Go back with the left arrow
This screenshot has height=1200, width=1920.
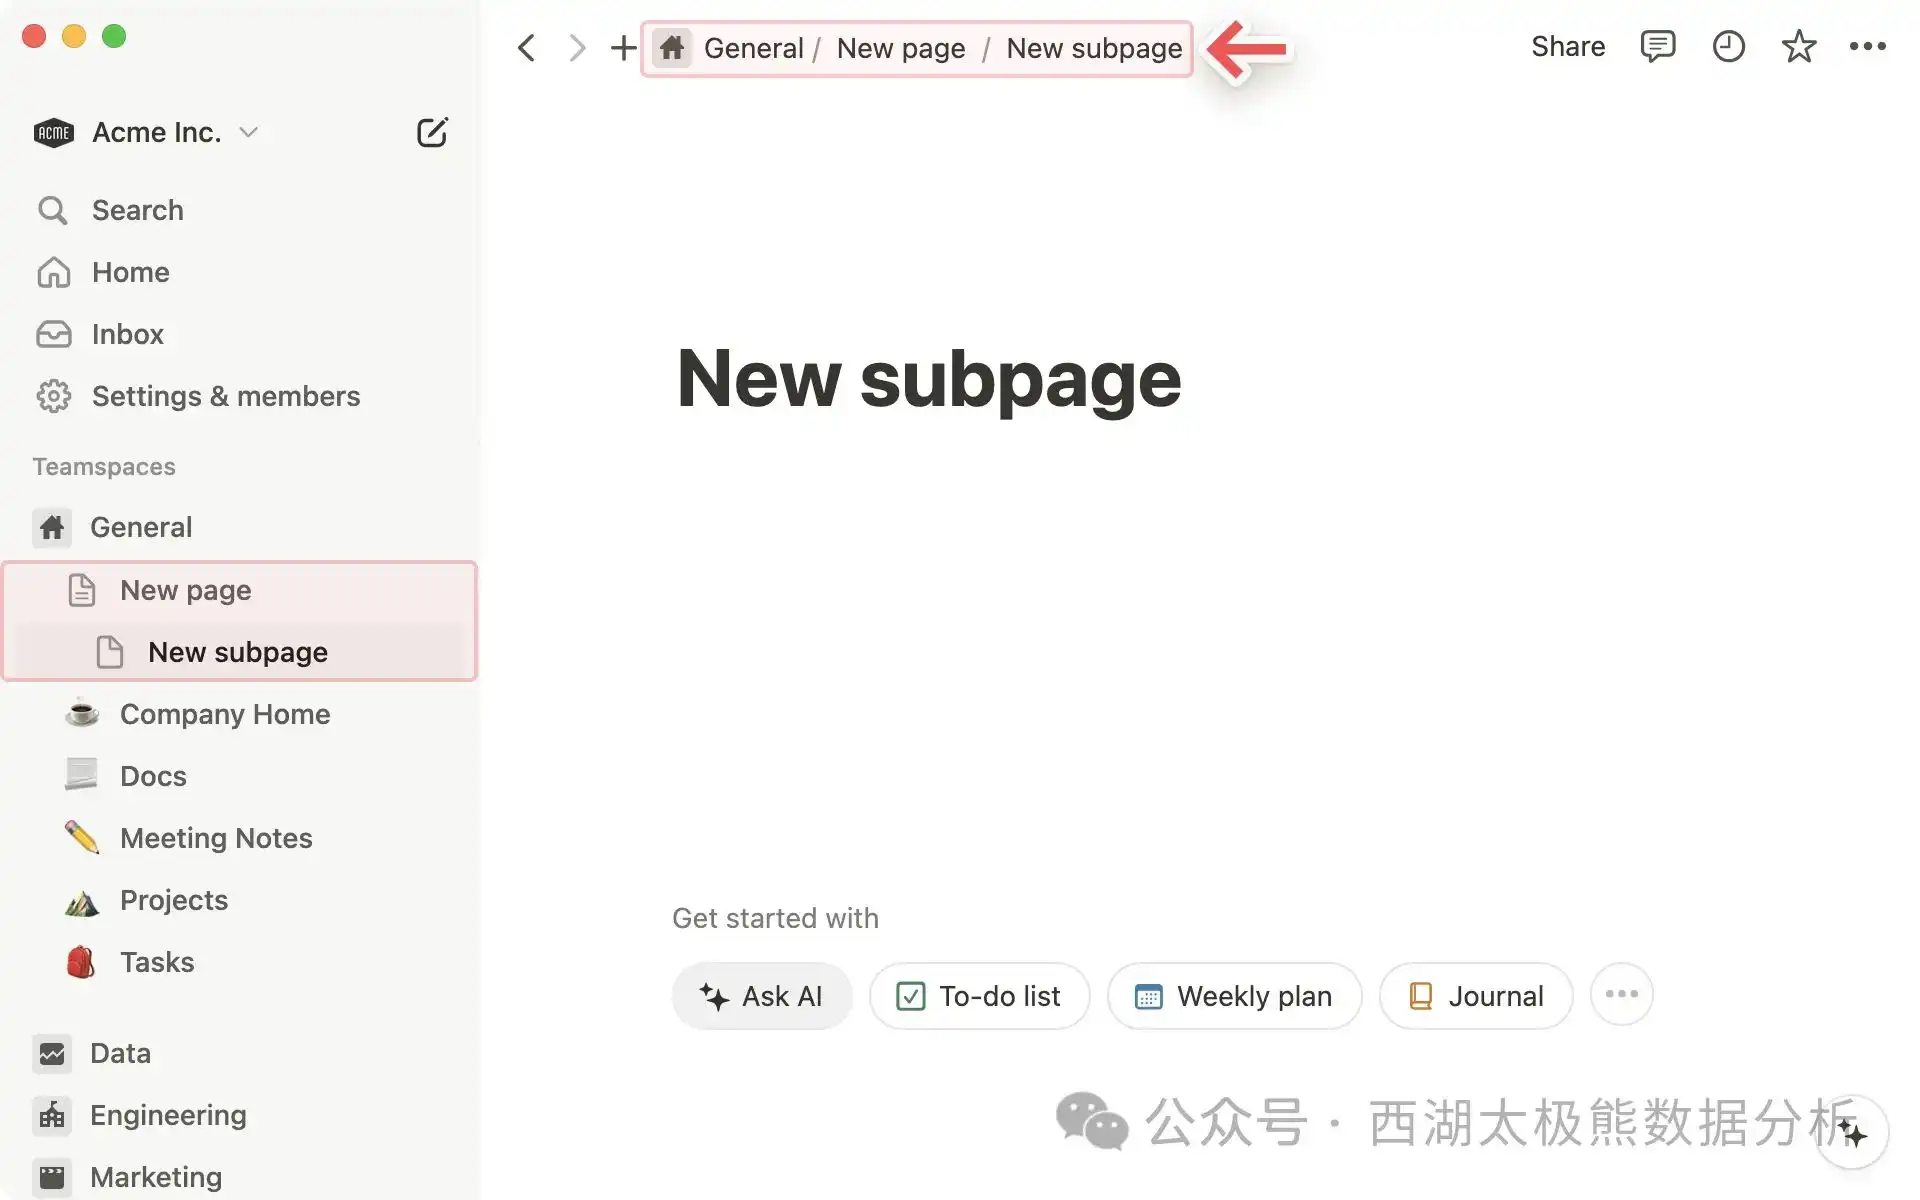click(x=527, y=47)
